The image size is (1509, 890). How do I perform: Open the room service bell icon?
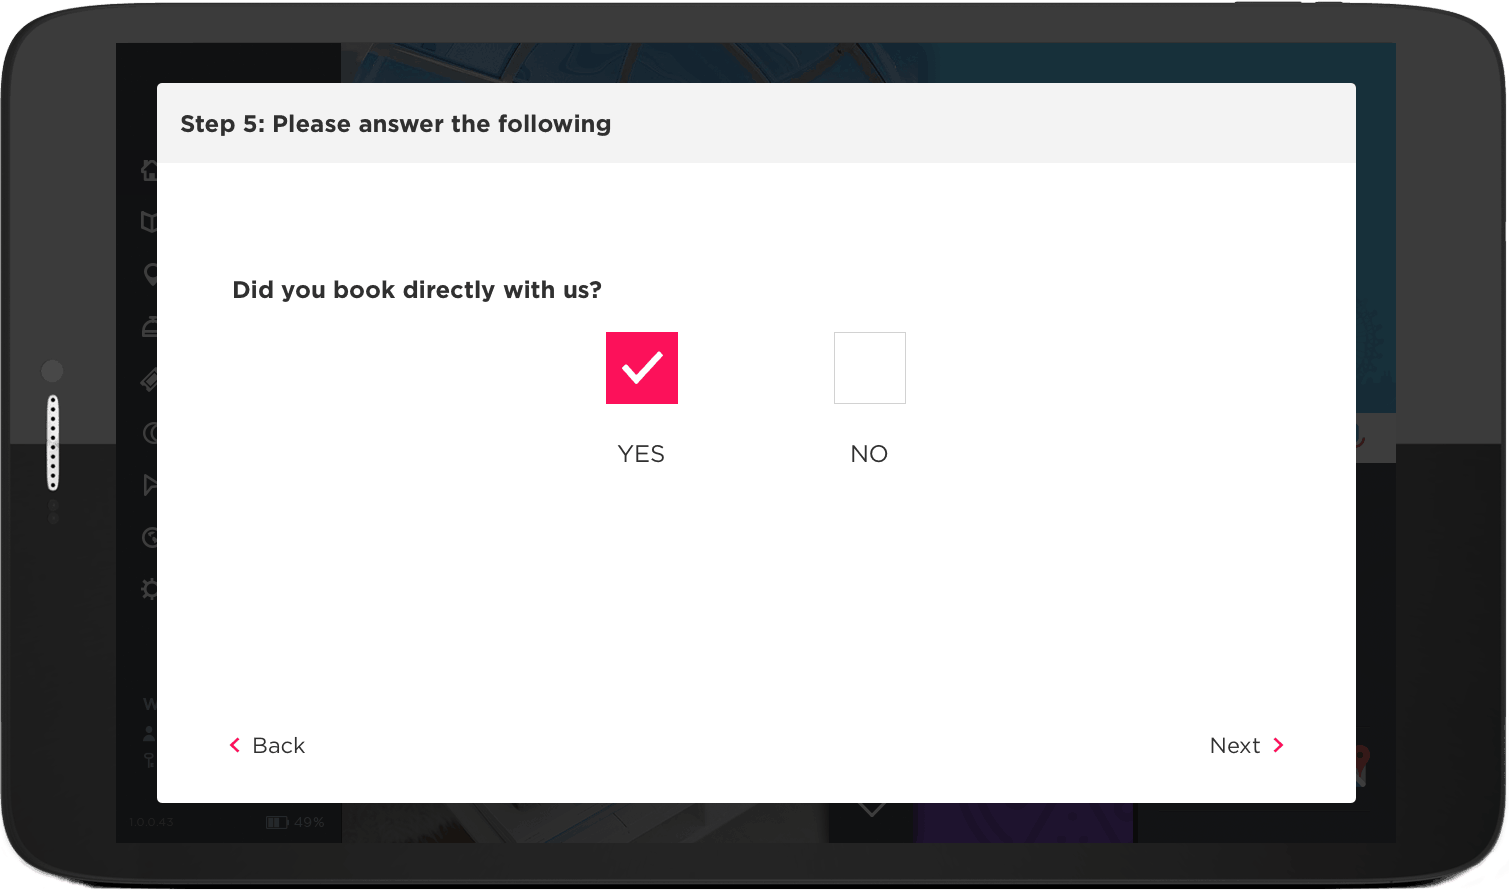(x=149, y=327)
